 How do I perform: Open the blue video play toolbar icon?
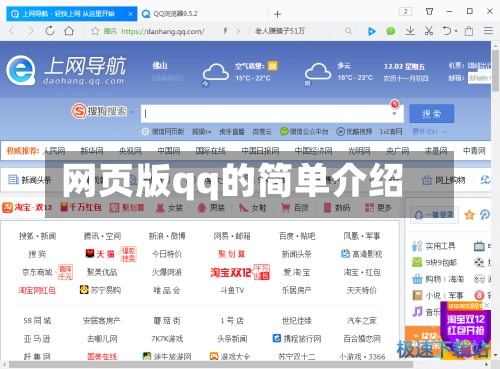(x=372, y=31)
